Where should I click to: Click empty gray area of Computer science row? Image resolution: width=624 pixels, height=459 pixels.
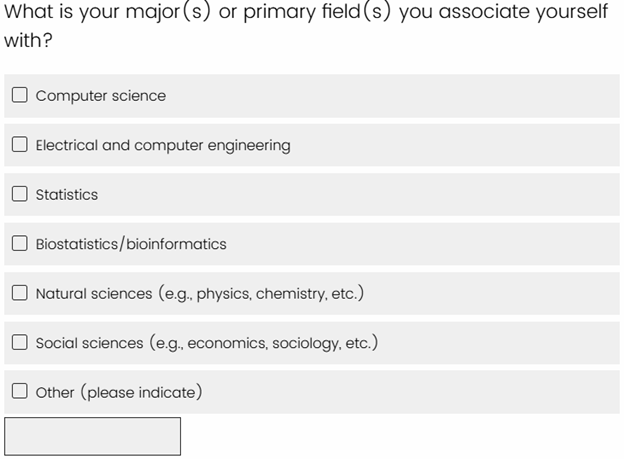click(x=400, y=96)
